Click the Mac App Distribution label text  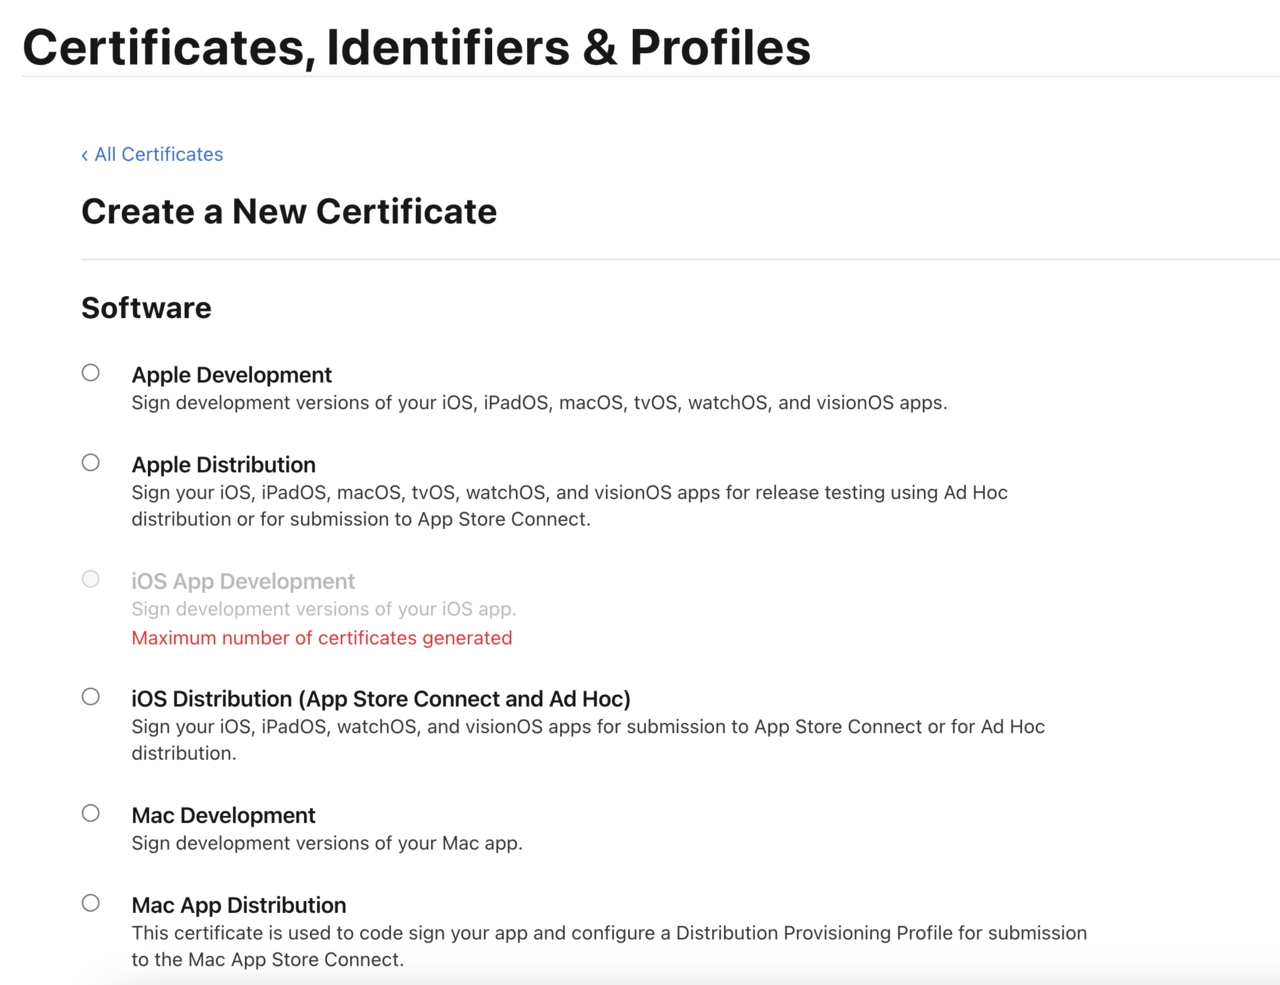pos(238,905)
